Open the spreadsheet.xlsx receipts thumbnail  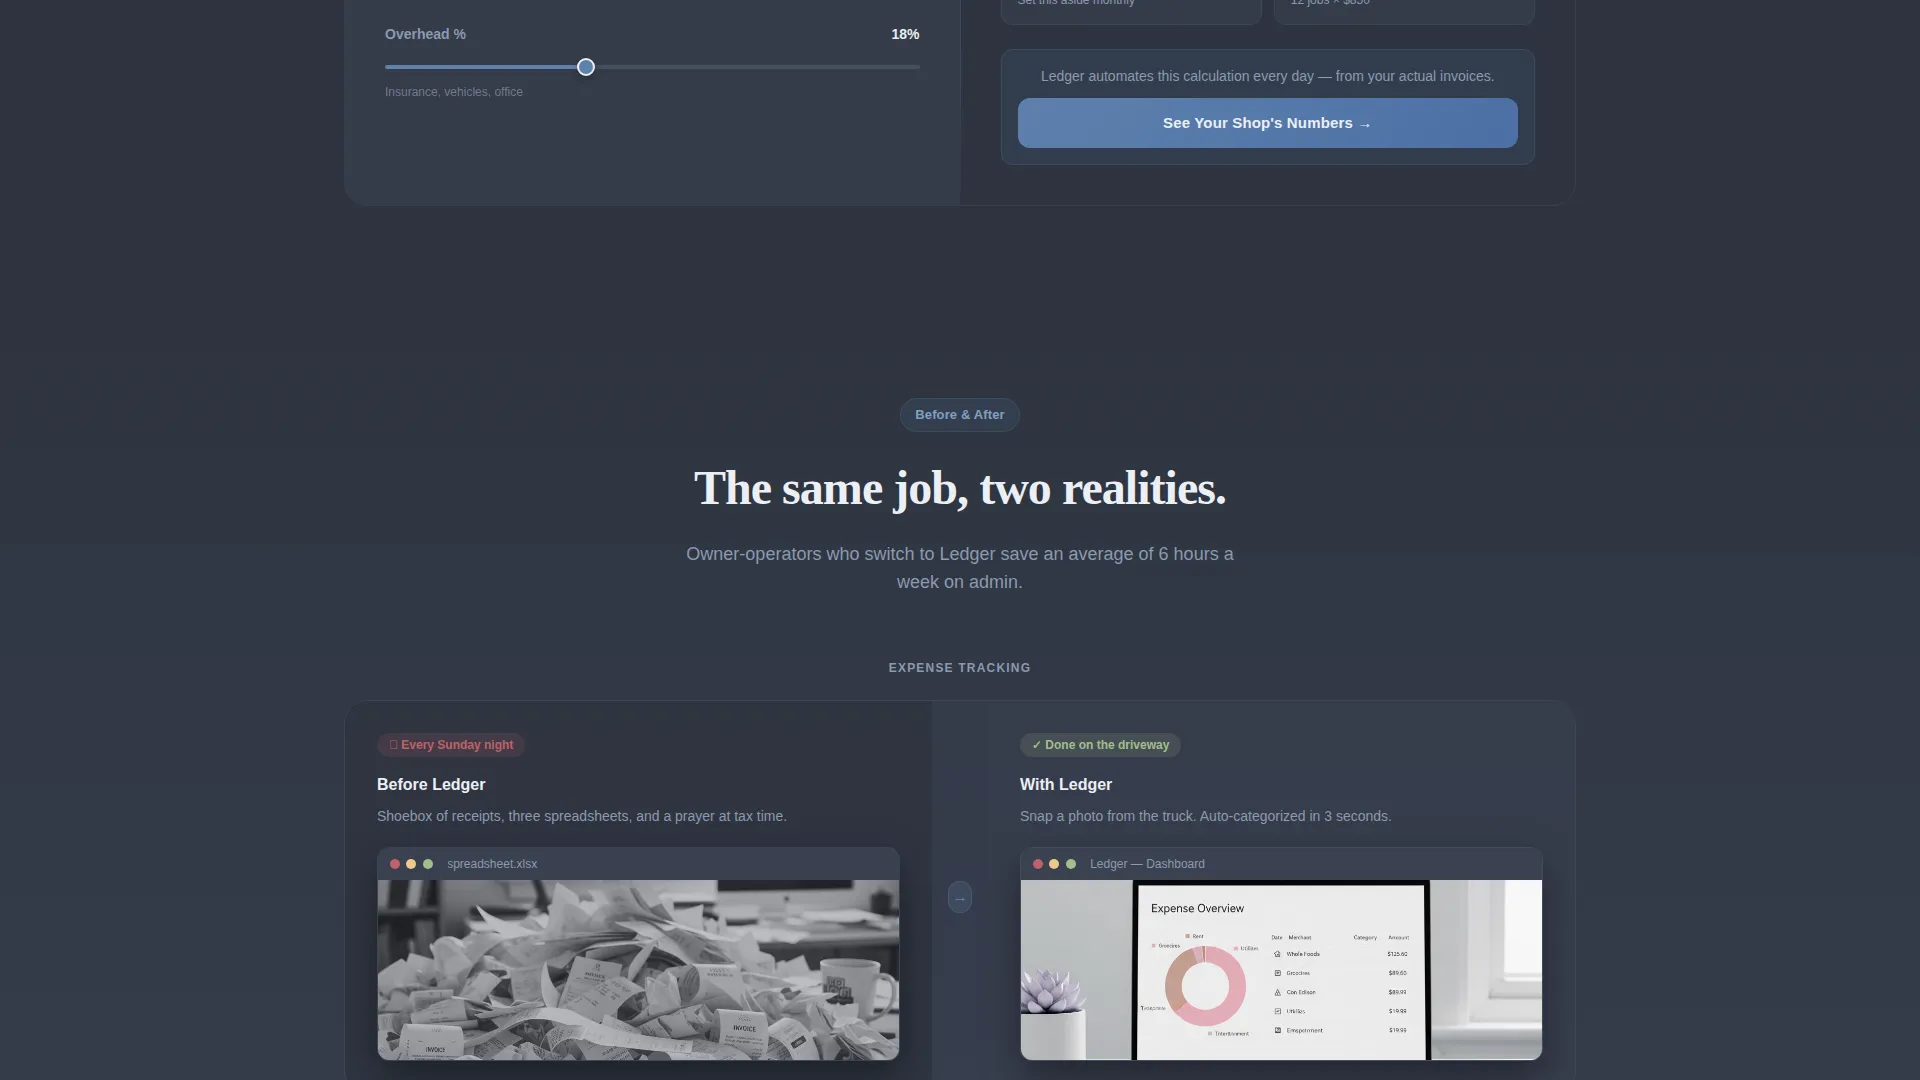pos(638,969)
